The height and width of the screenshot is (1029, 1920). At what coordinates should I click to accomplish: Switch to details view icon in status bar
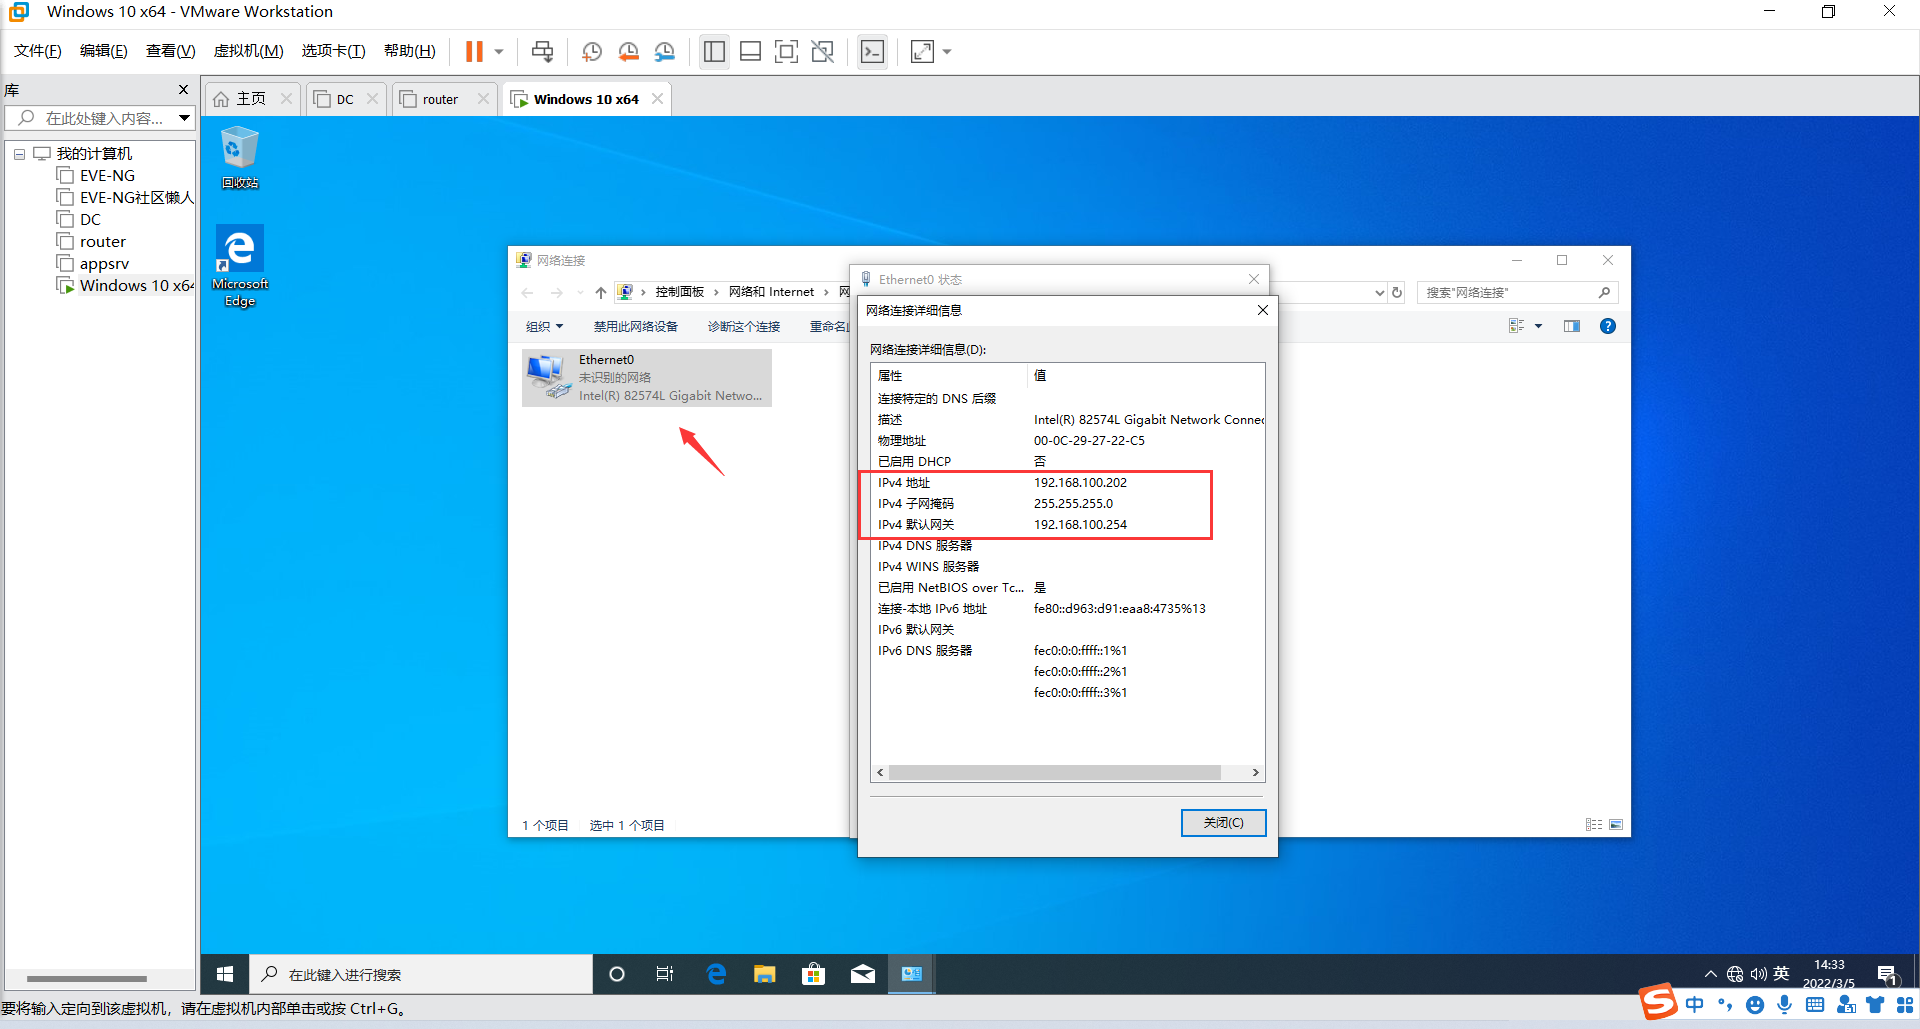click(1594, 825)
